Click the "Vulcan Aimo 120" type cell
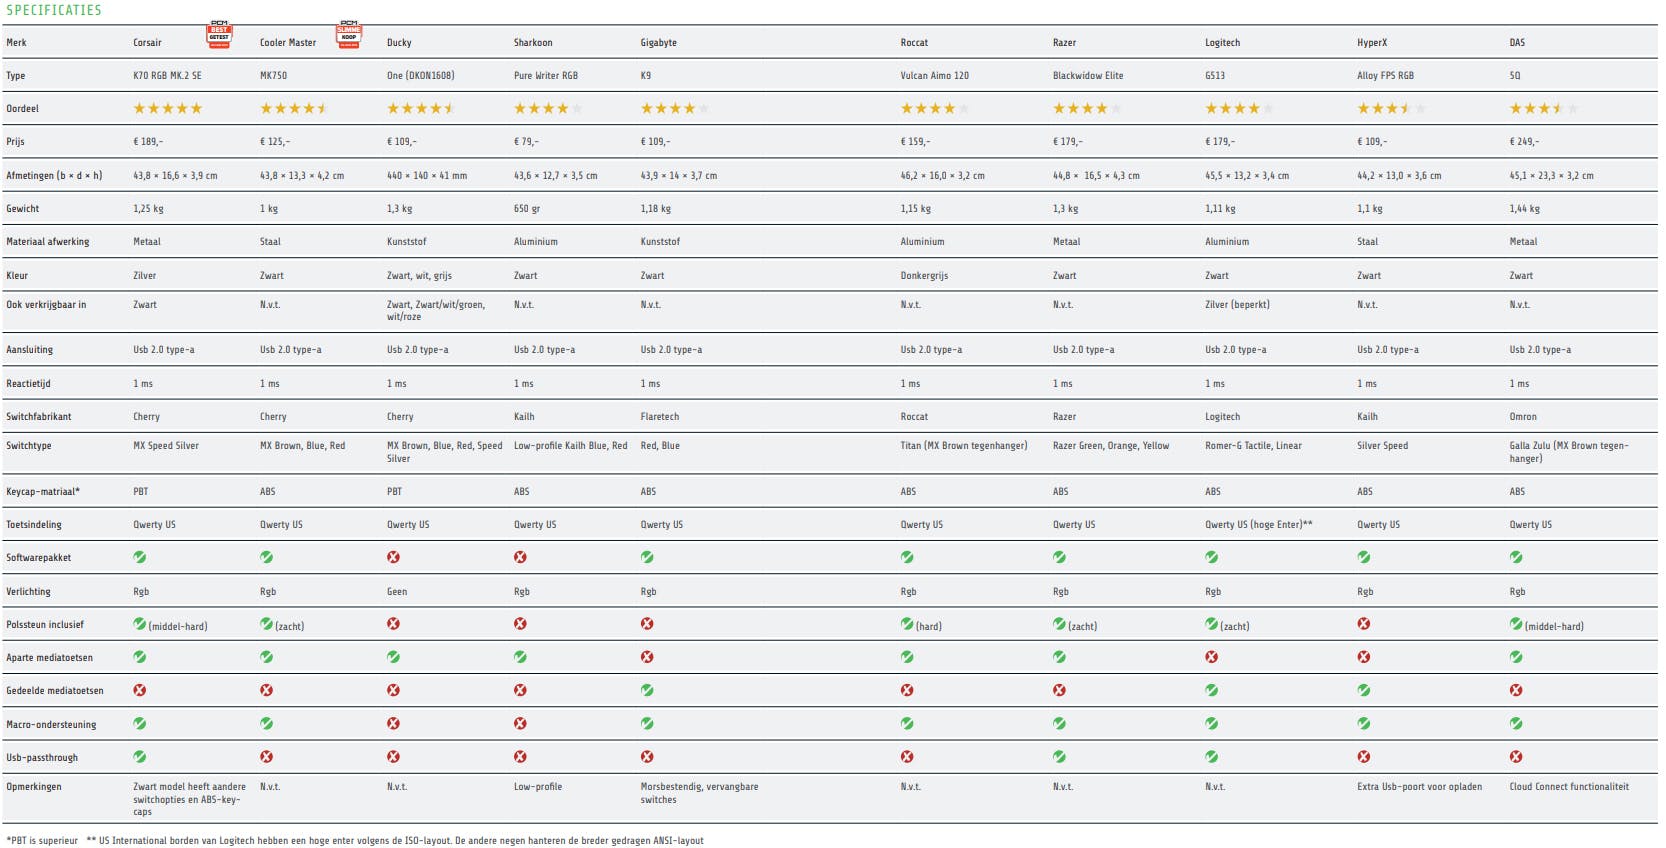Image resolution: width=1666 pixels, height=848 pixels. coord(934,76)
